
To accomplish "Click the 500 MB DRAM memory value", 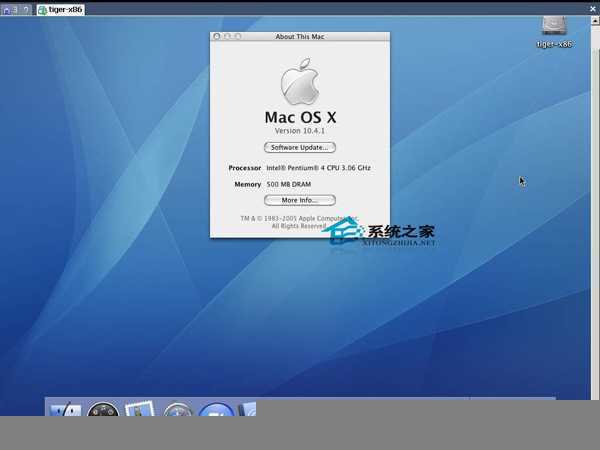I will pyautogui.click(x=289, y=184).
